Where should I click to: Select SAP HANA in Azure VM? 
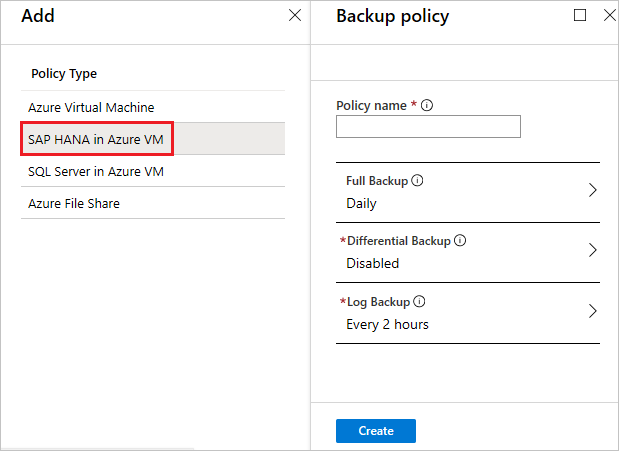coord(96,139)
